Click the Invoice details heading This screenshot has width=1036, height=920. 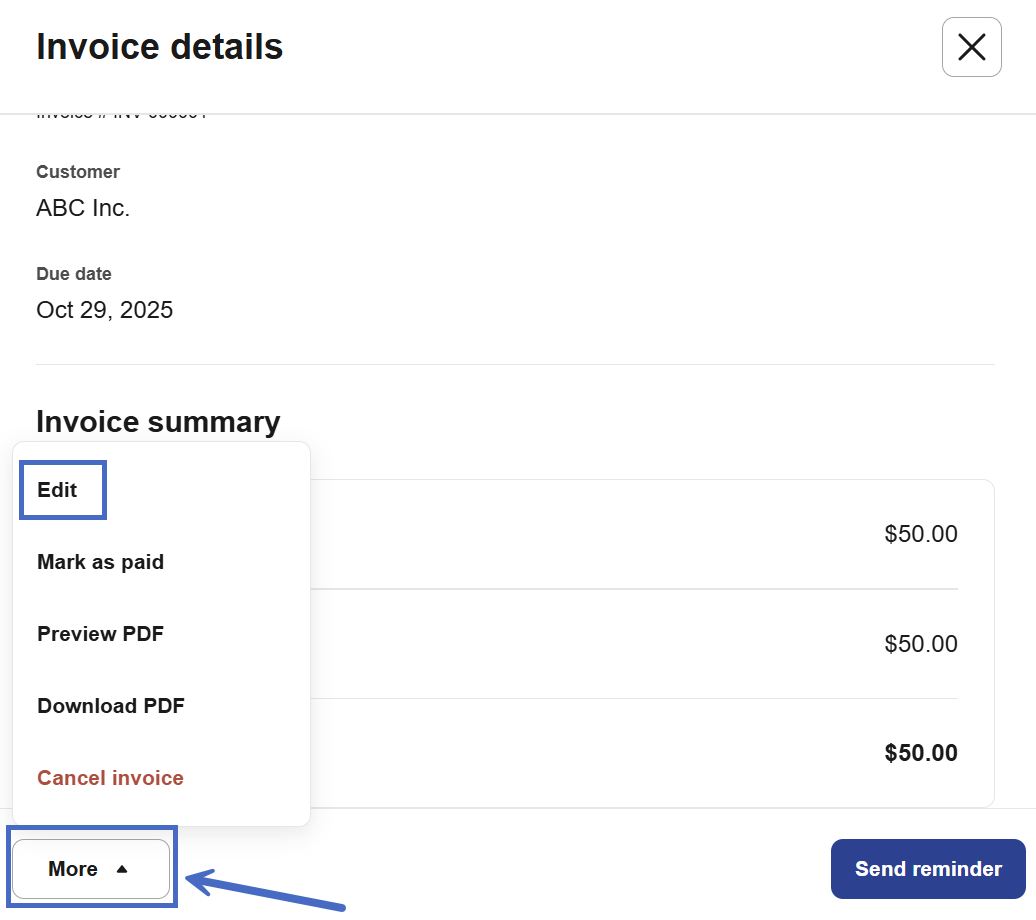[159, 47]
